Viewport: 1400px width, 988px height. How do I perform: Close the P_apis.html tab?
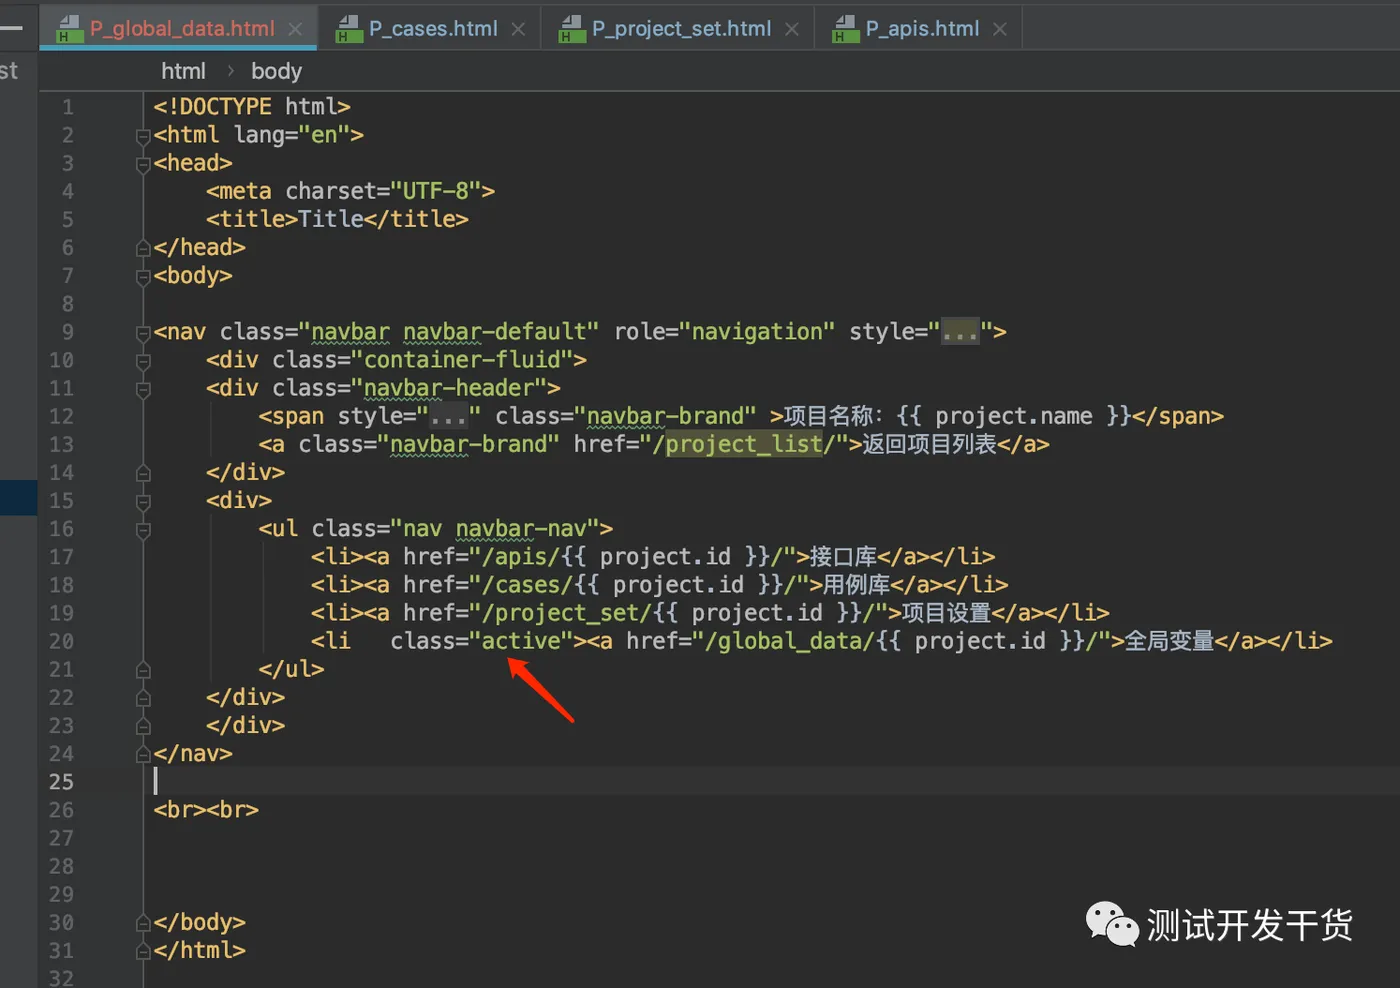pyautogui.click(x=1000, y=29)
